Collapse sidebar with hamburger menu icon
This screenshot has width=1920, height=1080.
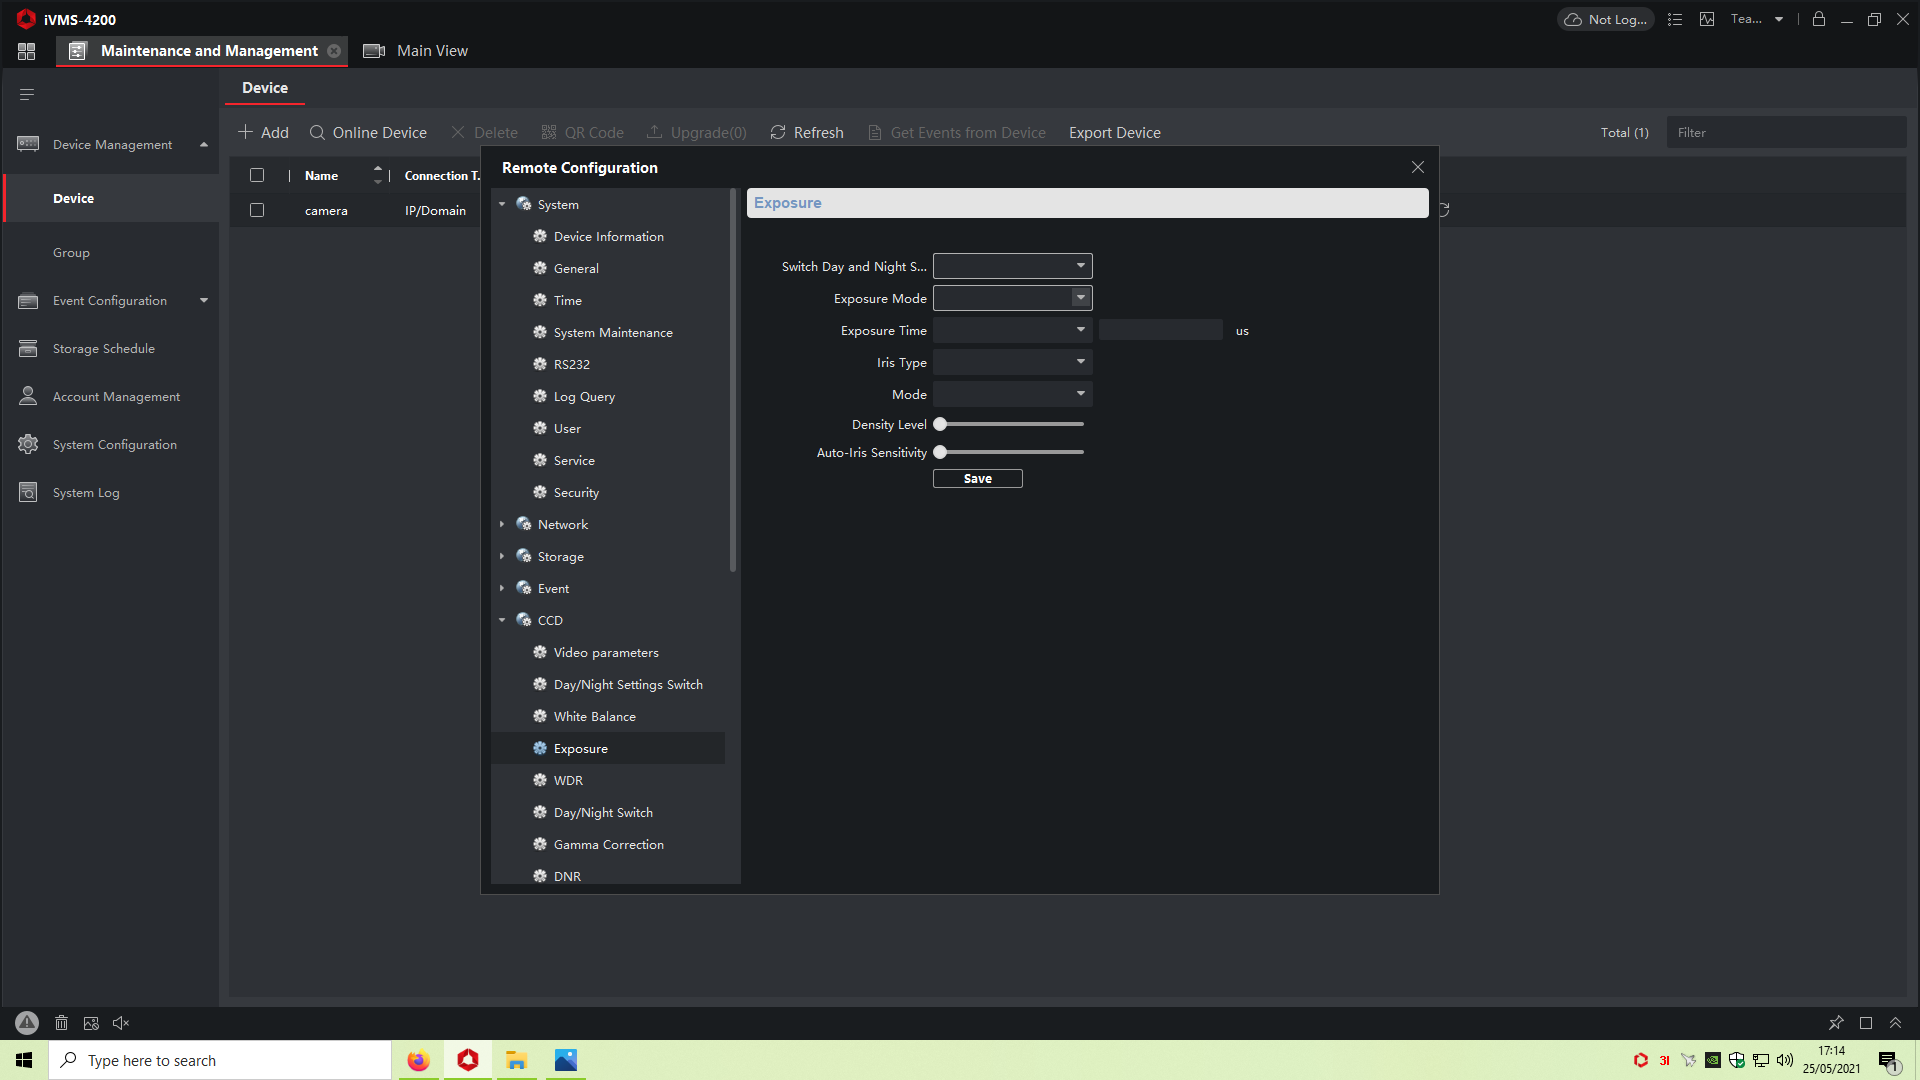point(27,94)
